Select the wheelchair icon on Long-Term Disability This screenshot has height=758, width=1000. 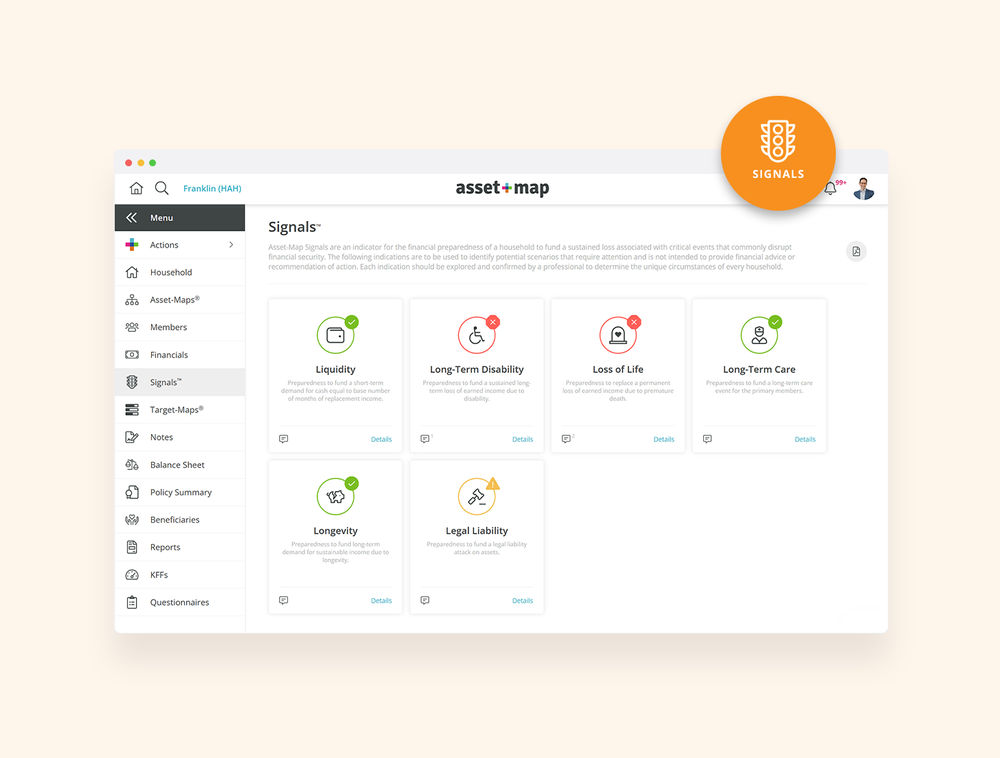[x=476, y=334]
